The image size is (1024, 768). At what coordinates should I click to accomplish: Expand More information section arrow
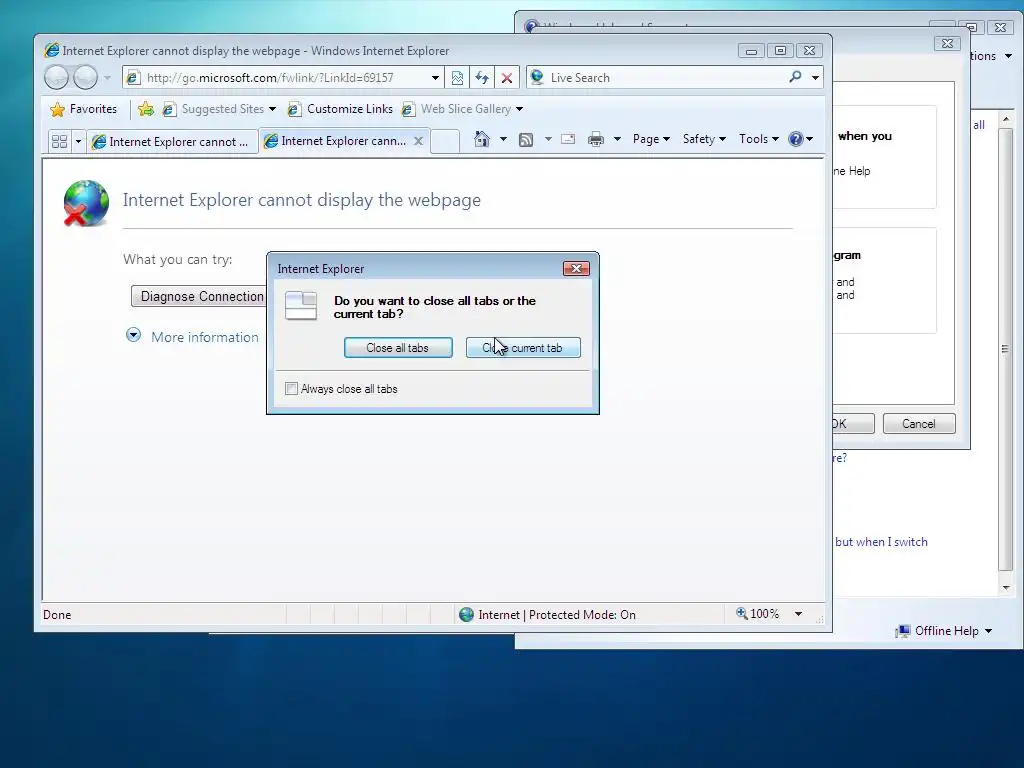[x=133, y=336]
